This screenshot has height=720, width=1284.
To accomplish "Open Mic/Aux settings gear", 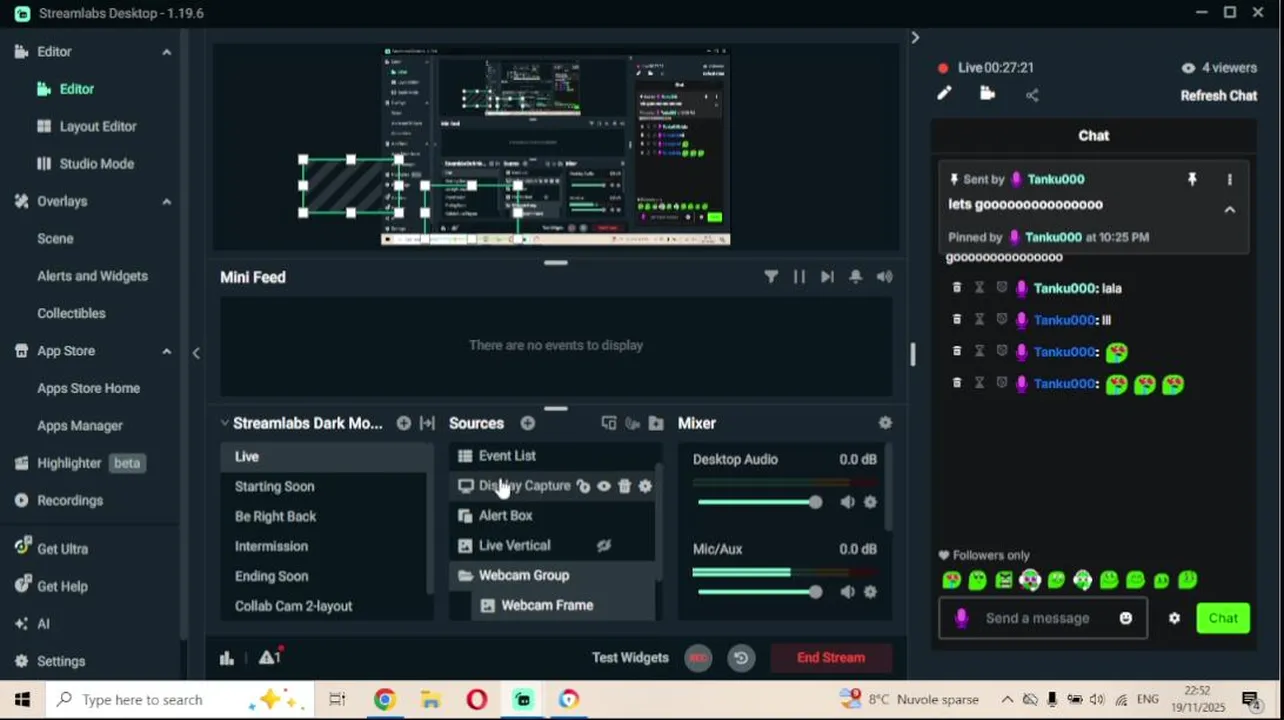I will (870, 592).
